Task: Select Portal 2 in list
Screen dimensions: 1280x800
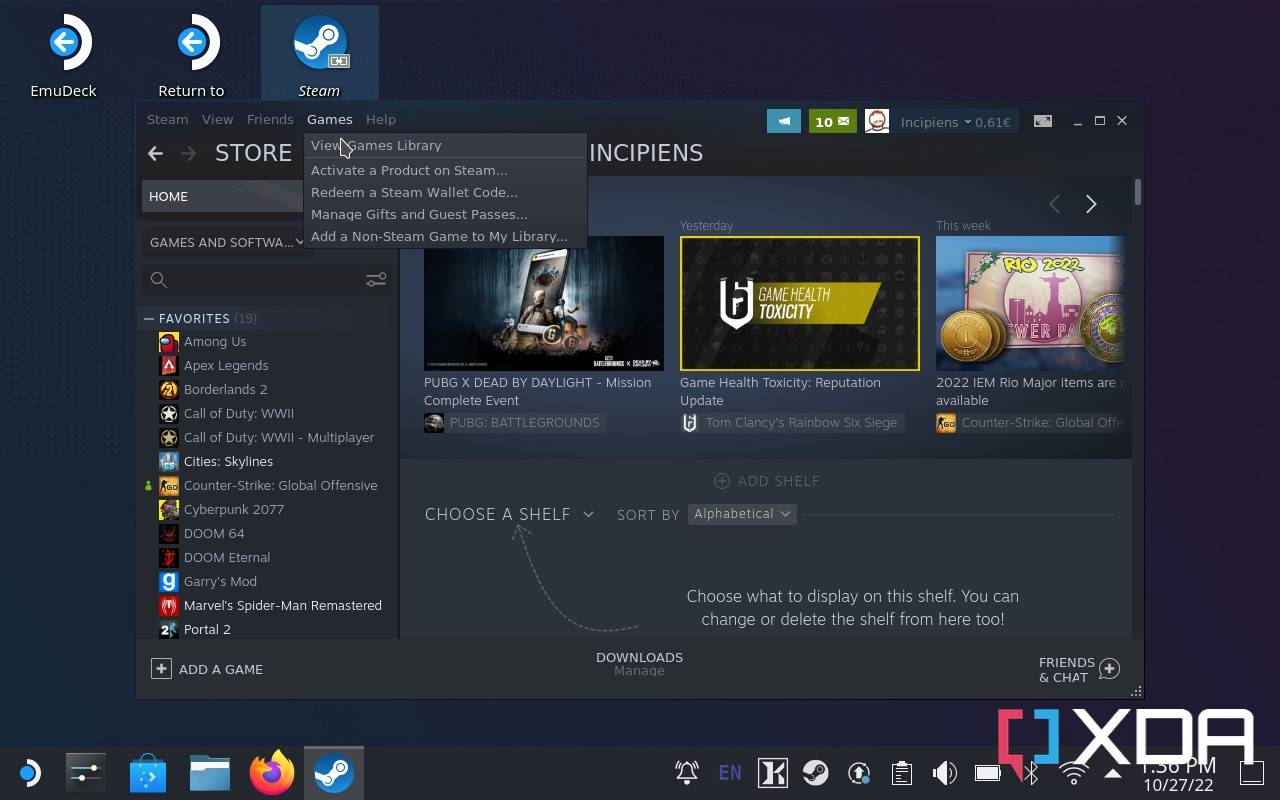Action: point(207,629)
